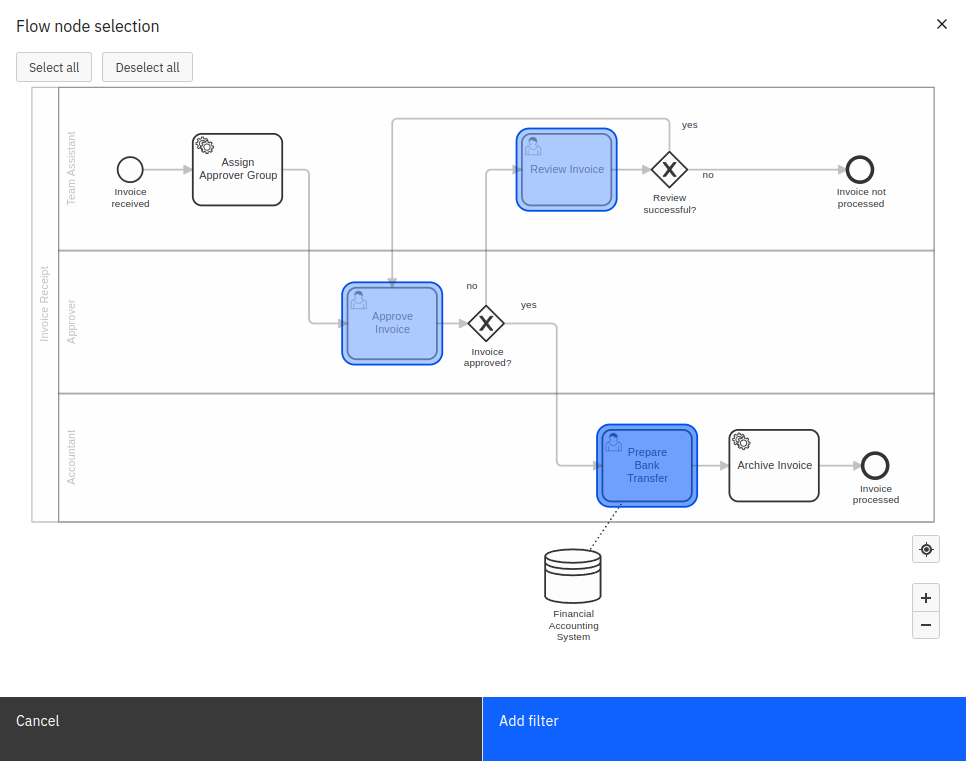966x761 pixels.
Task: Select the Invoice approved? gateway
Action: click(x=487, y=323)
